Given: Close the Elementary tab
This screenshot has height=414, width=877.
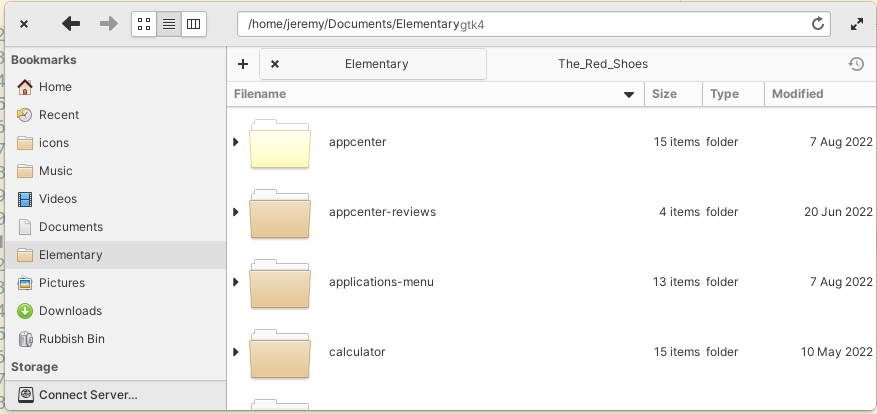Looking at the screenshot, I should coord(275,64).
